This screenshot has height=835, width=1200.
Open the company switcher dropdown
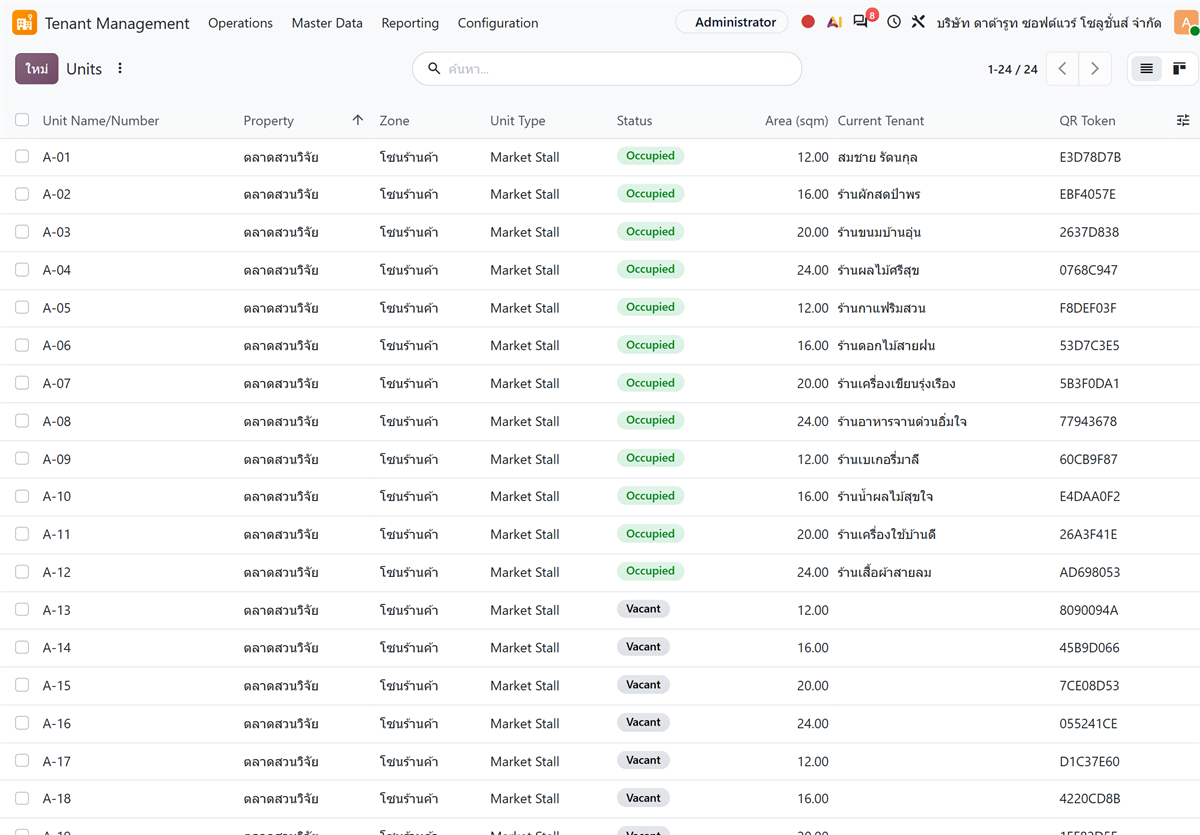click(1049, 22)
